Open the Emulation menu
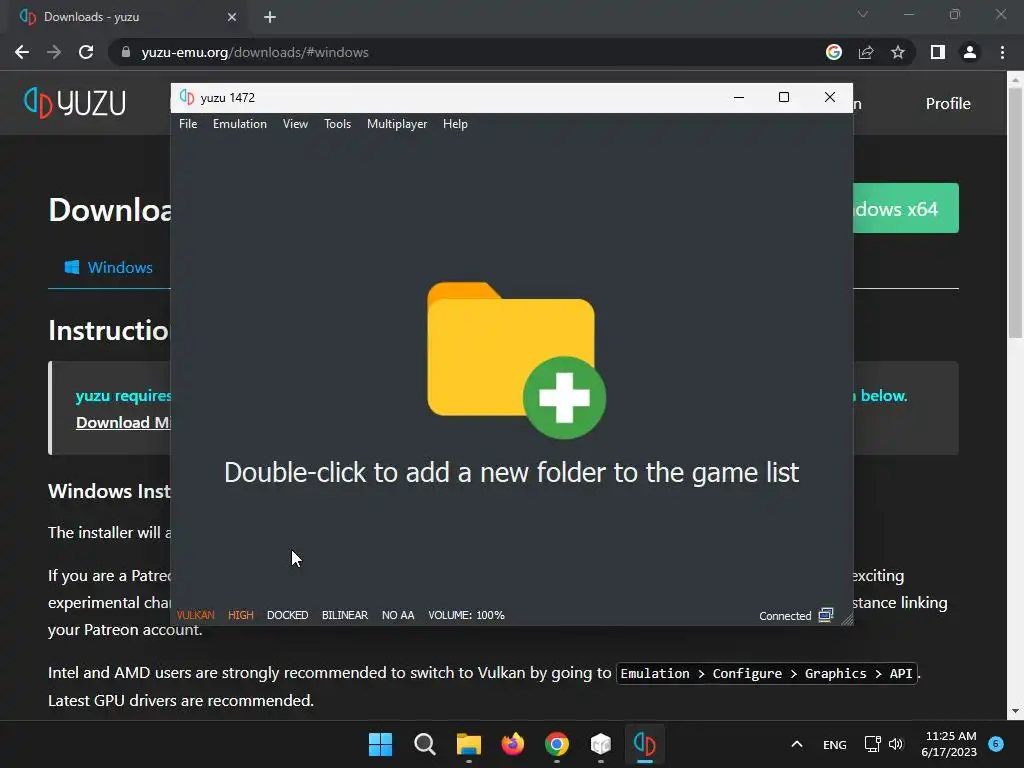1024x768 pixels. (240, 124)
